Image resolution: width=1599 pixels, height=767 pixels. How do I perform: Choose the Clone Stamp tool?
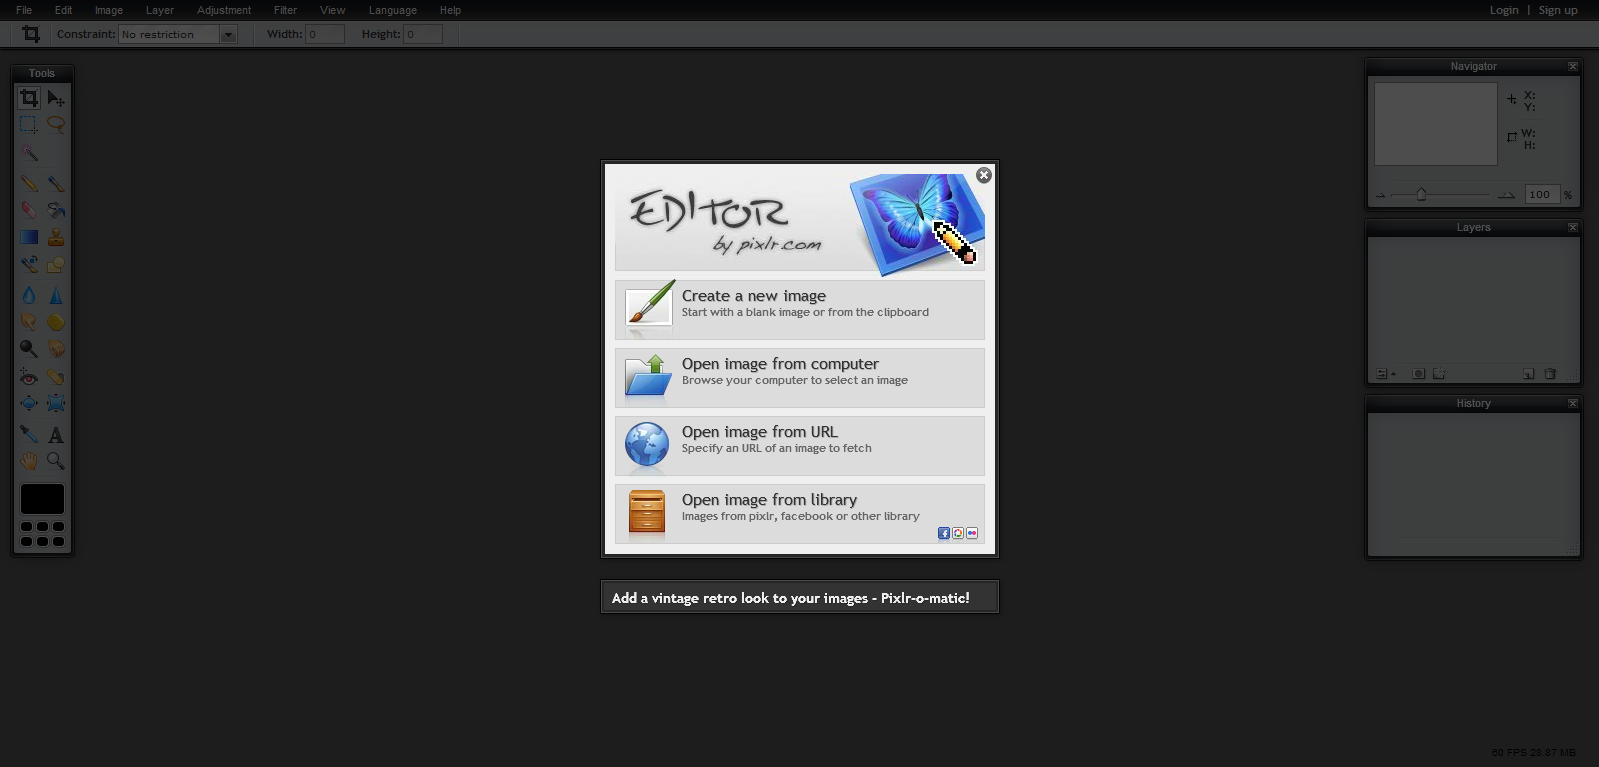56,238
